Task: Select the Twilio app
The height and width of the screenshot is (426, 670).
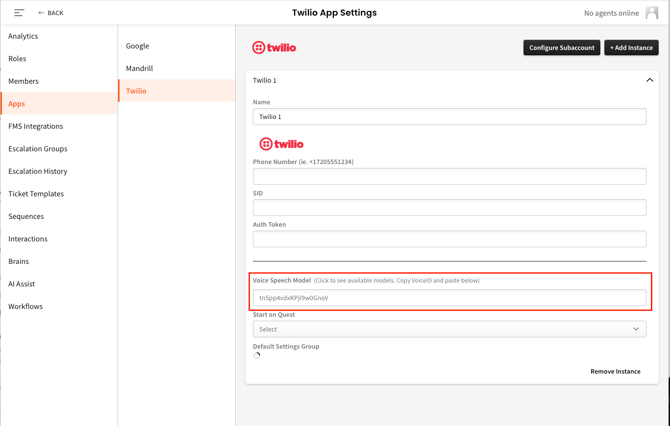Action: pos(176,91)
